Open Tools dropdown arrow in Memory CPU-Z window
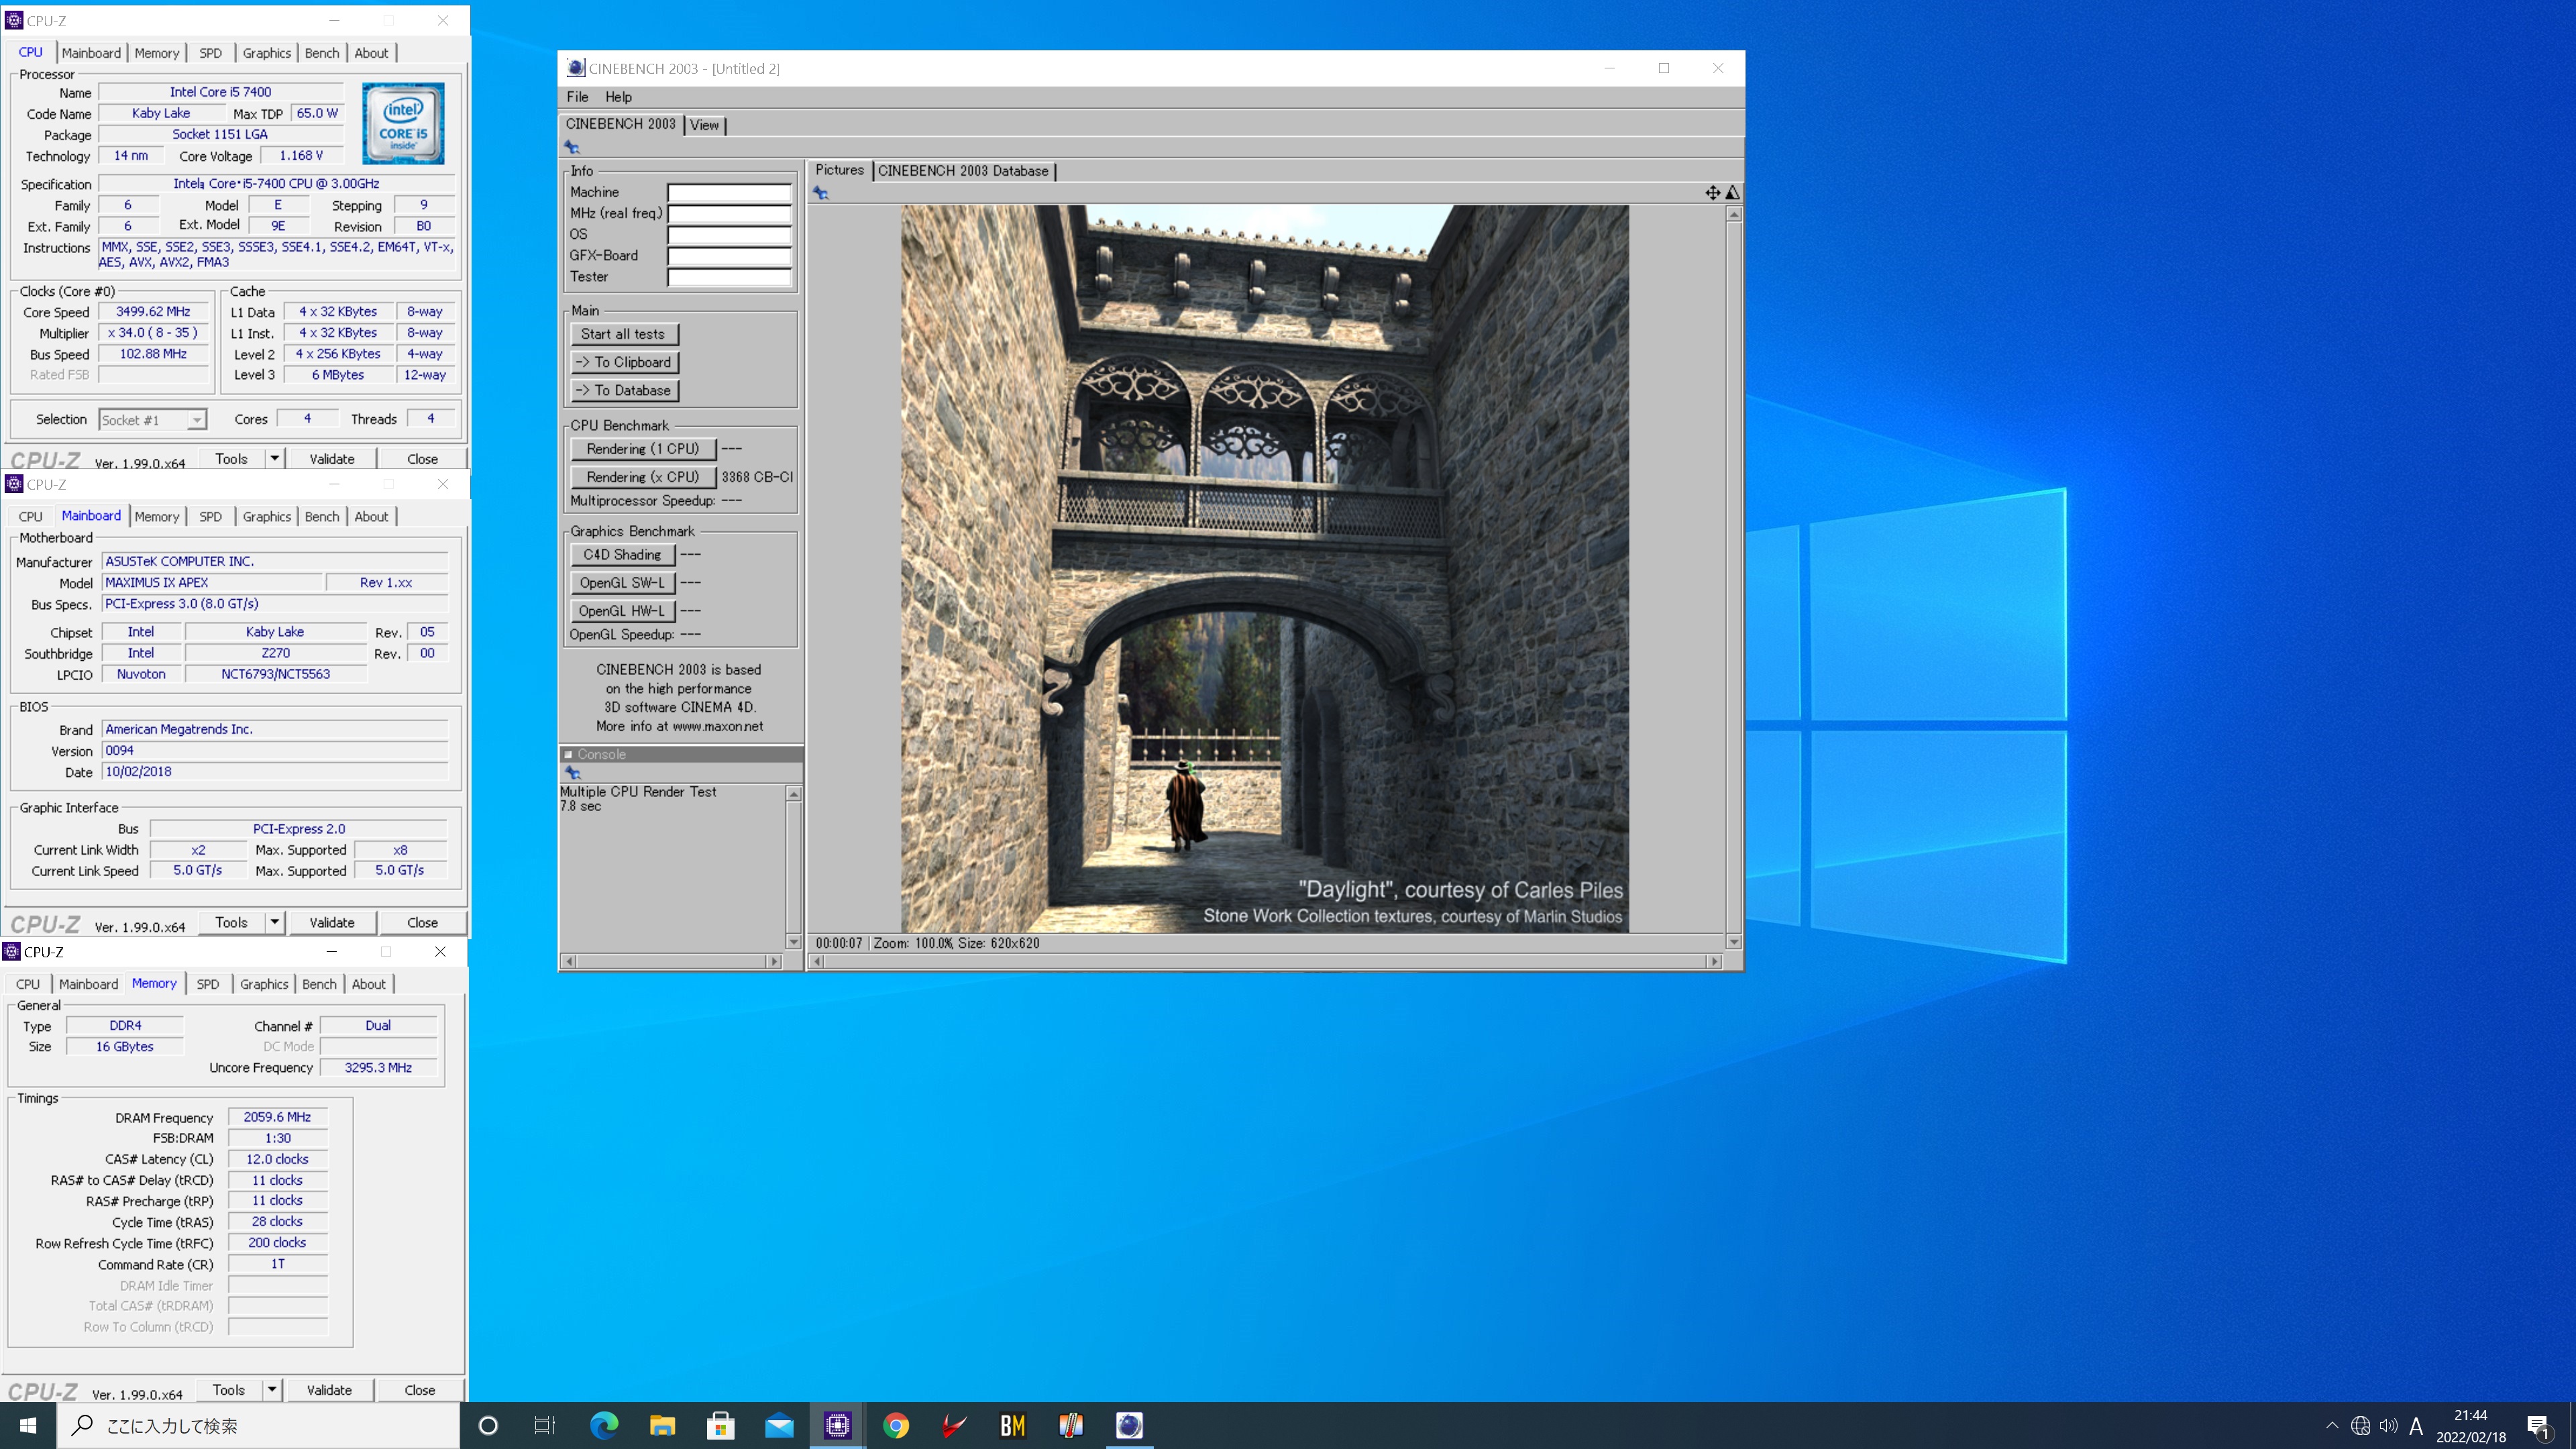 click(x=271, y=1389)
